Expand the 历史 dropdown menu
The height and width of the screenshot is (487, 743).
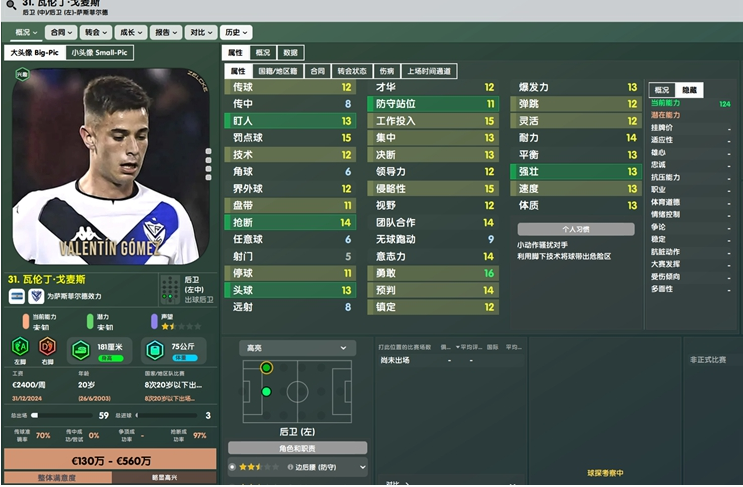[236, 32]
